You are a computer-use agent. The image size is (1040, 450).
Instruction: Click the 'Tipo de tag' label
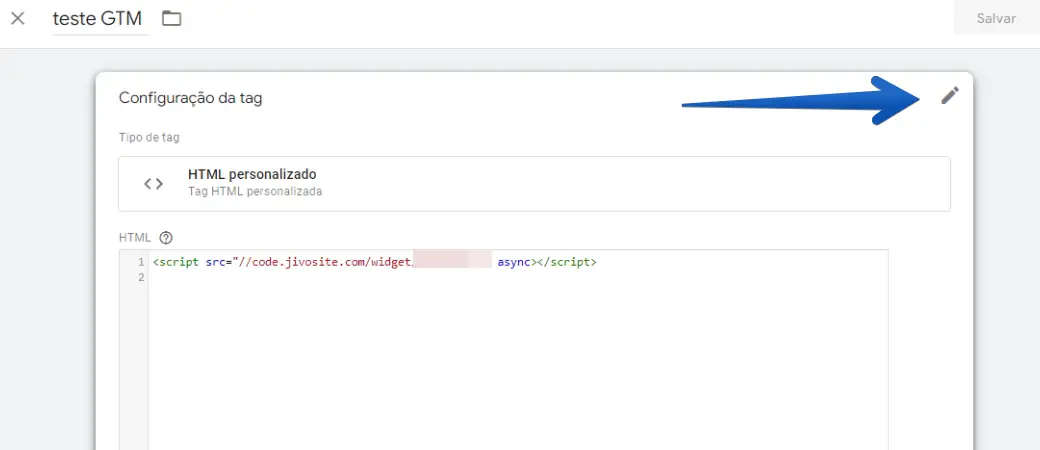click(149, 137)
